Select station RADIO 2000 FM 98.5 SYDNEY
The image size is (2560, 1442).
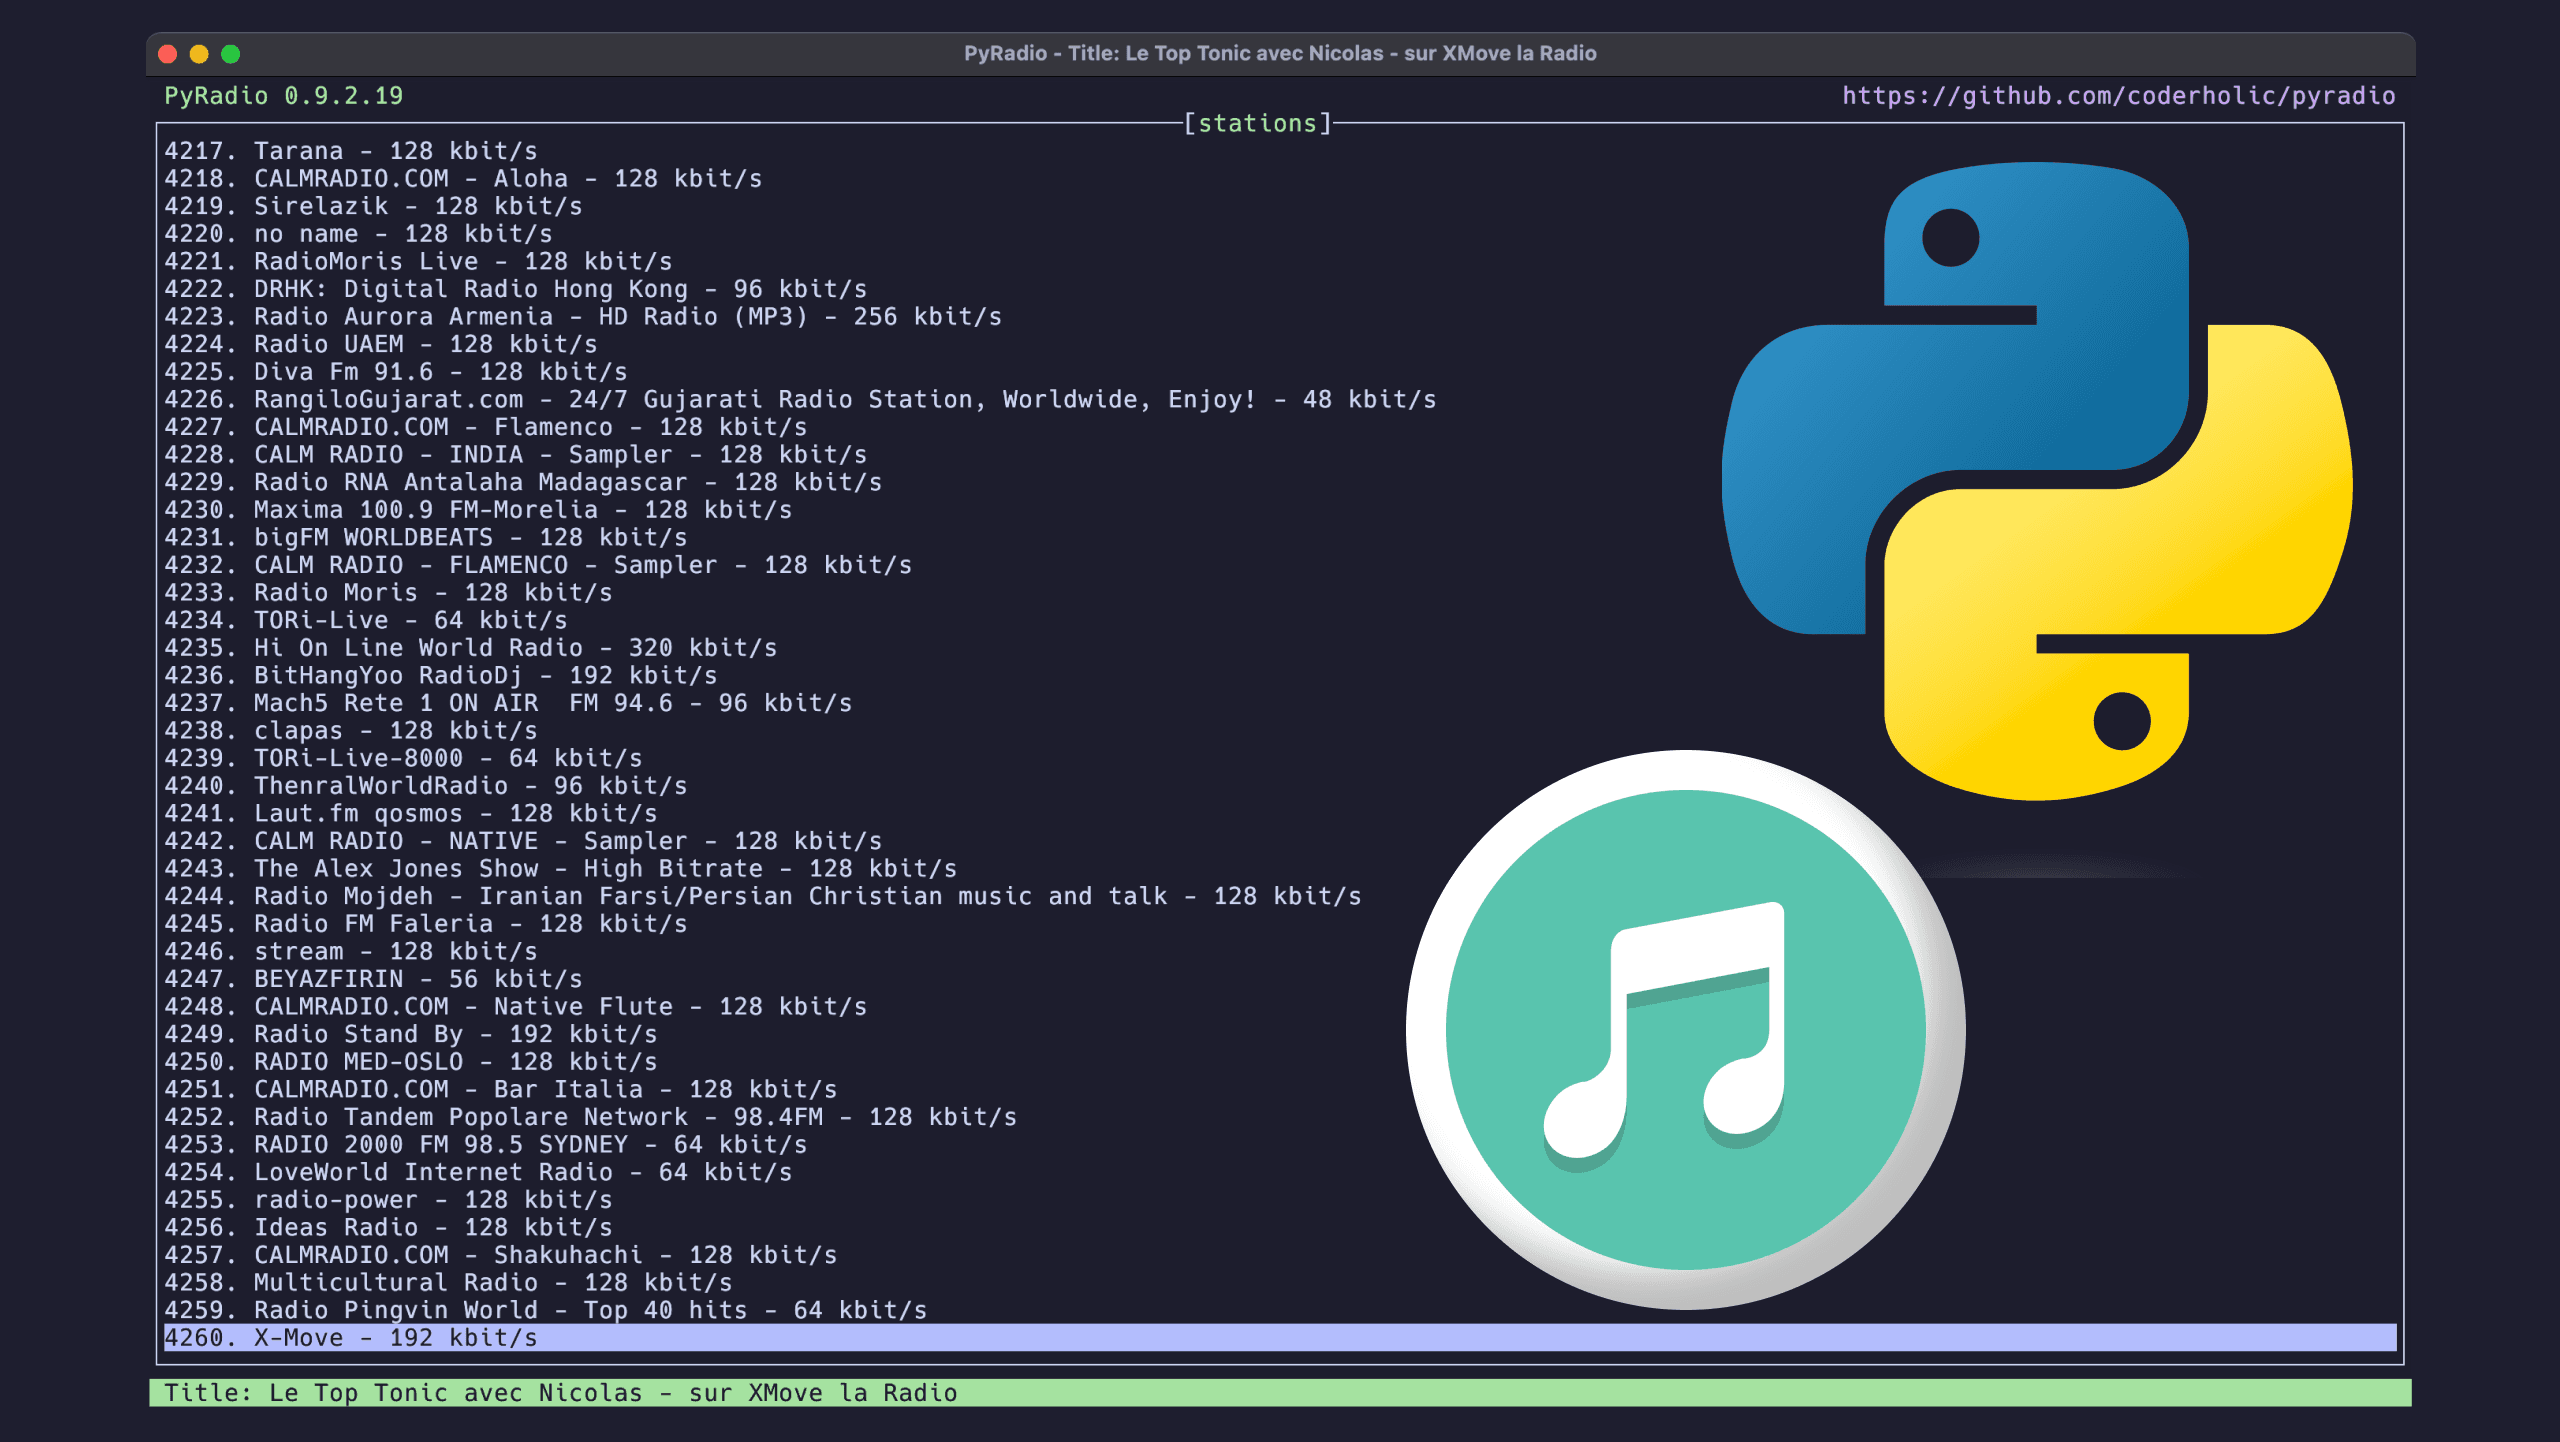[485, 1144]
